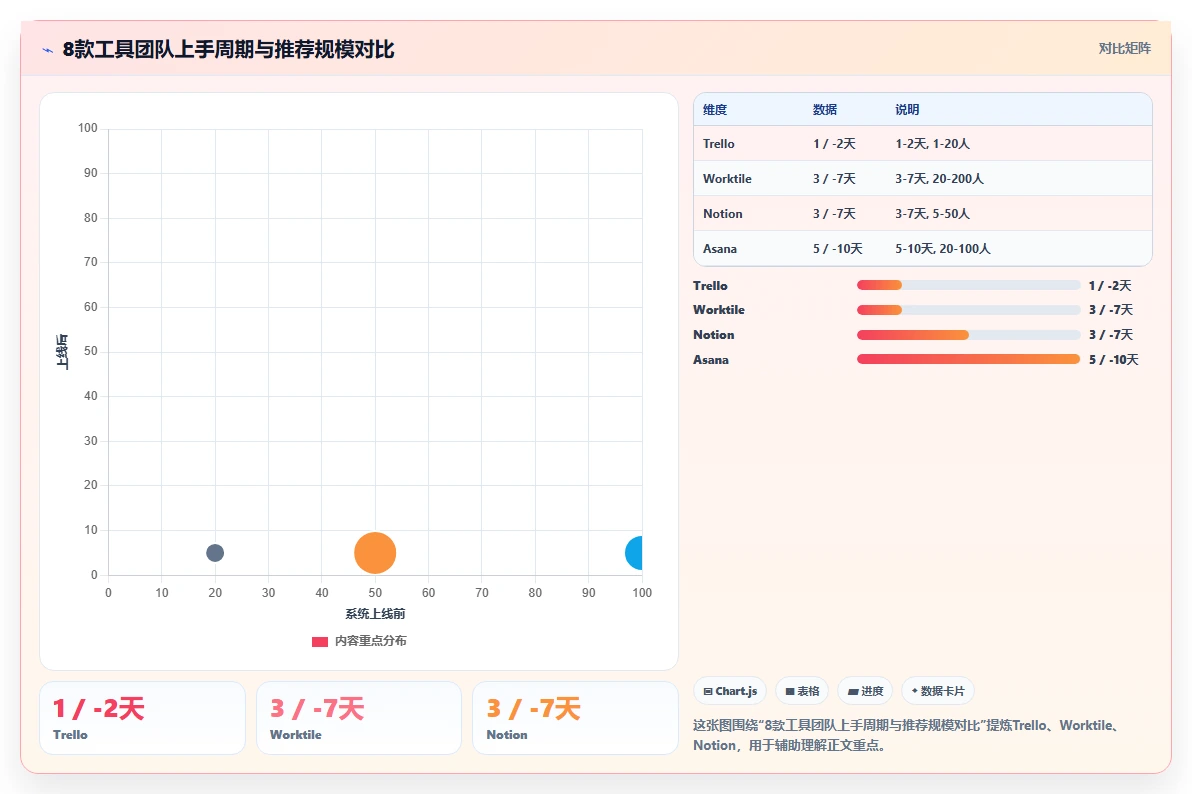This screenshot has height=794, width=1192.
Task: Click the Asana progress bar
Action: 968,359
